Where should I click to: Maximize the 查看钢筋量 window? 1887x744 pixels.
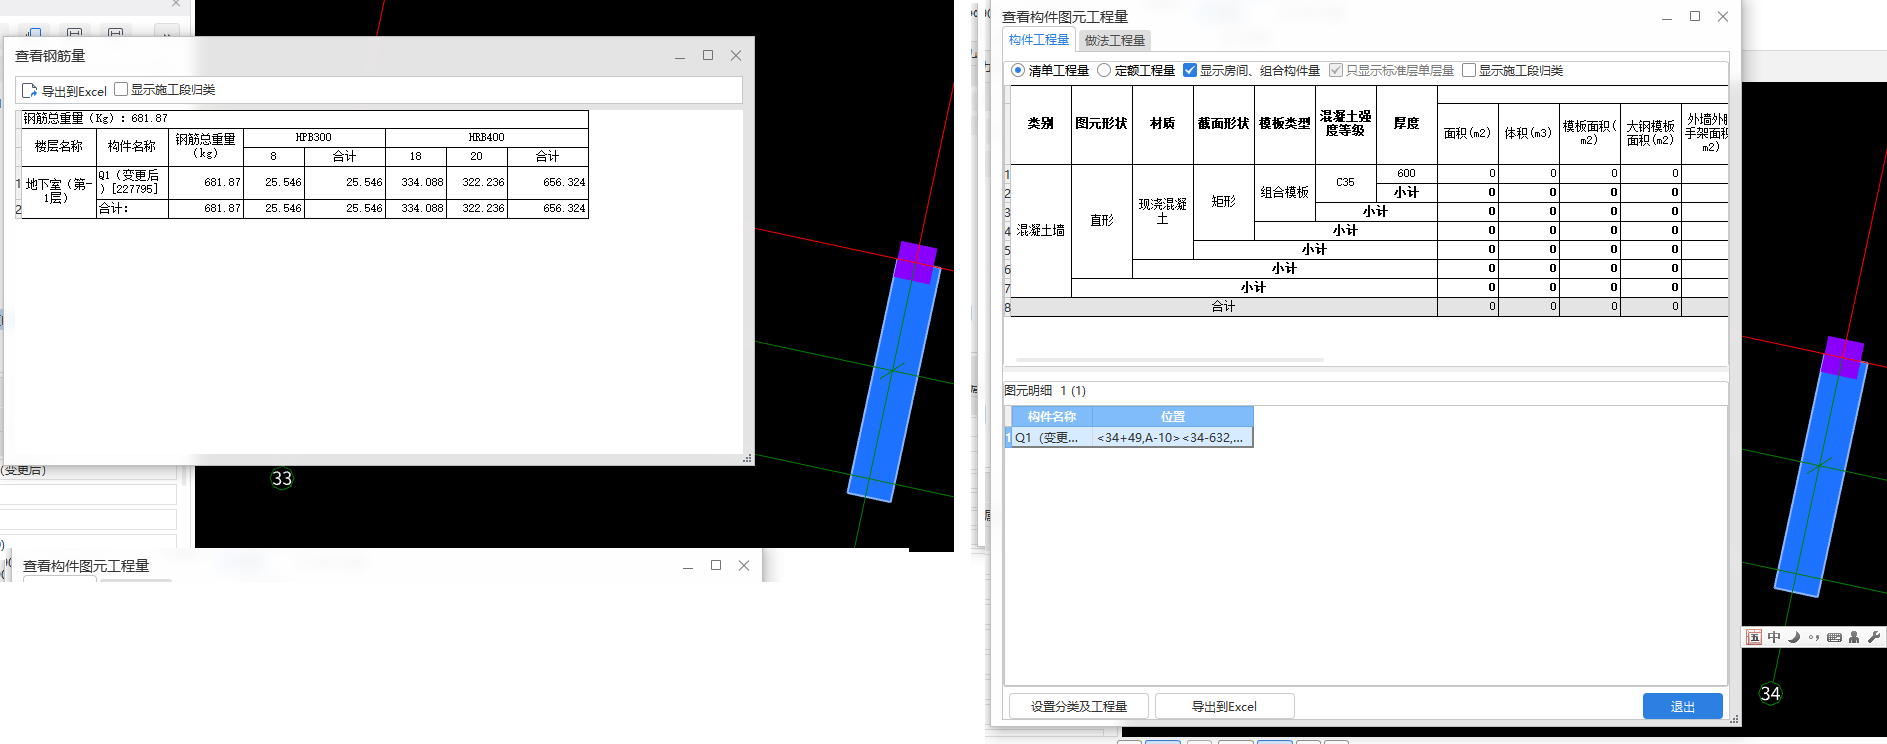(x=708, y=56)
